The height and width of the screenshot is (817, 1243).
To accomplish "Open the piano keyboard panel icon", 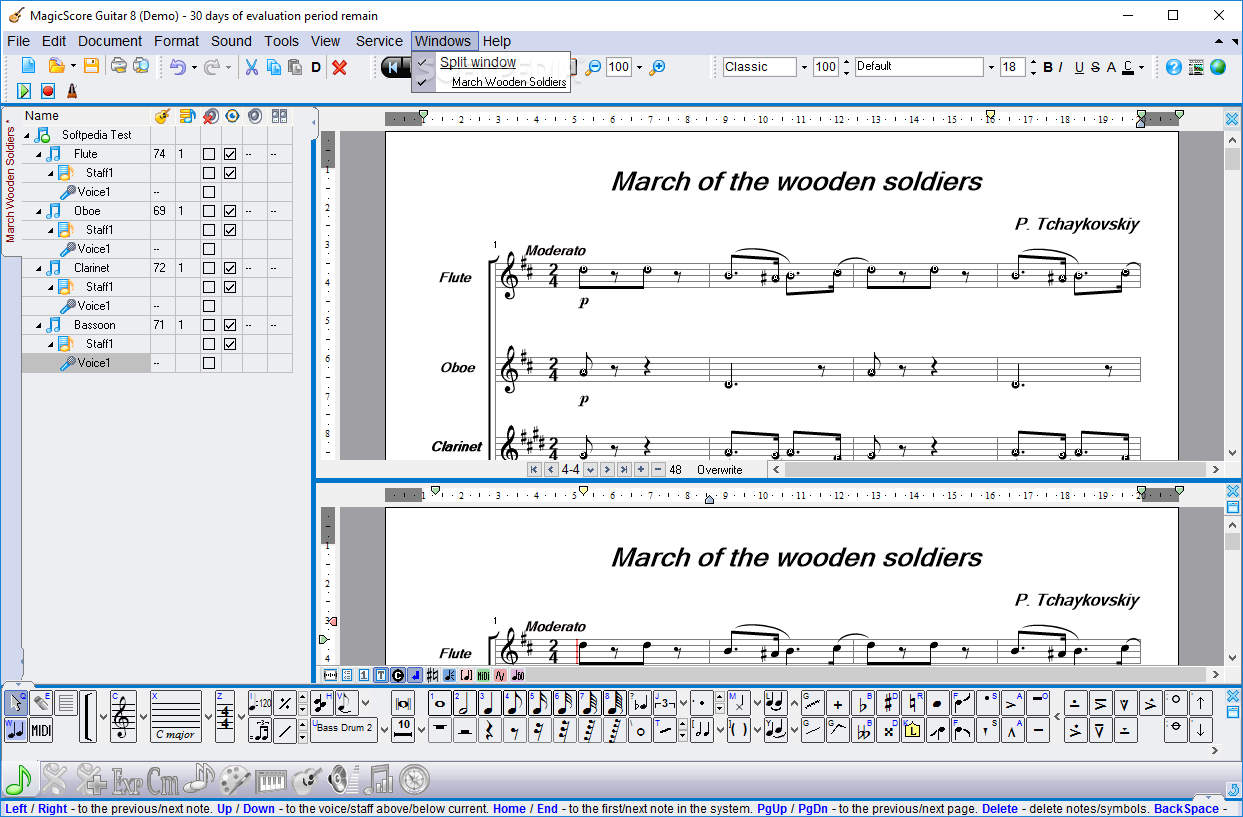I will click(270, 778).
